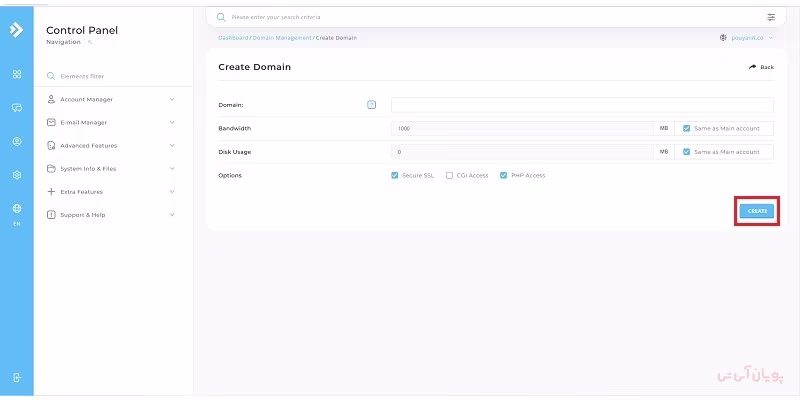Screen dimensions: 800x400
Task: Open Support & Help menu label
Action: tap(83, 215)
